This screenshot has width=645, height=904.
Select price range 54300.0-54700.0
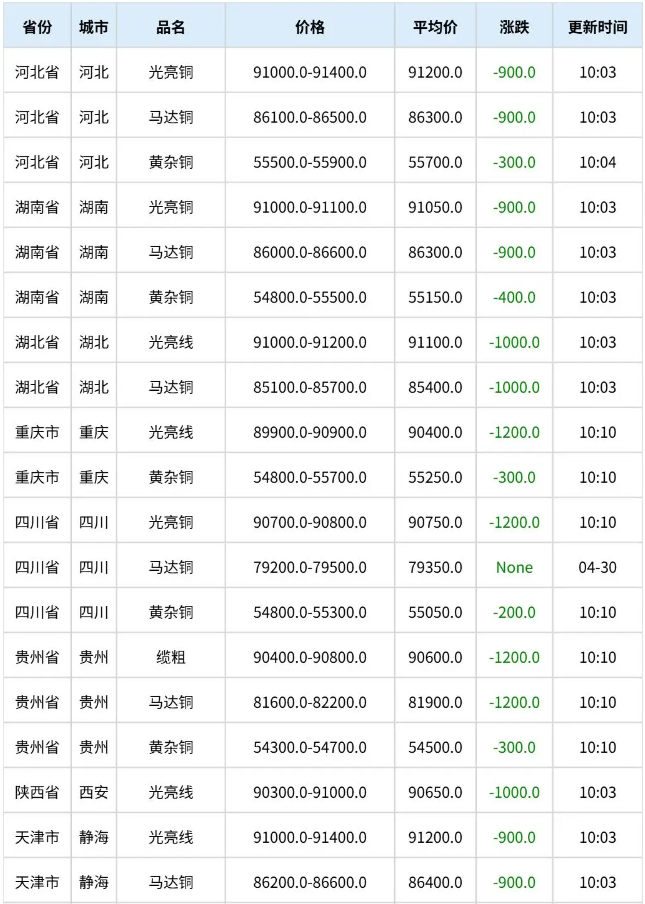310,747
